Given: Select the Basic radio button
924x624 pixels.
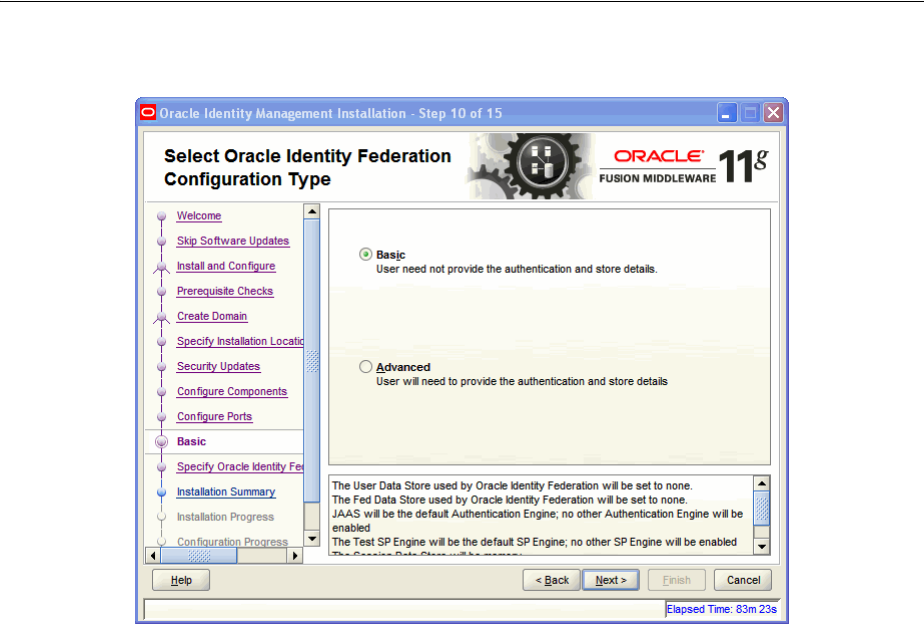Looking at the screenshot, I should point(365,255).
